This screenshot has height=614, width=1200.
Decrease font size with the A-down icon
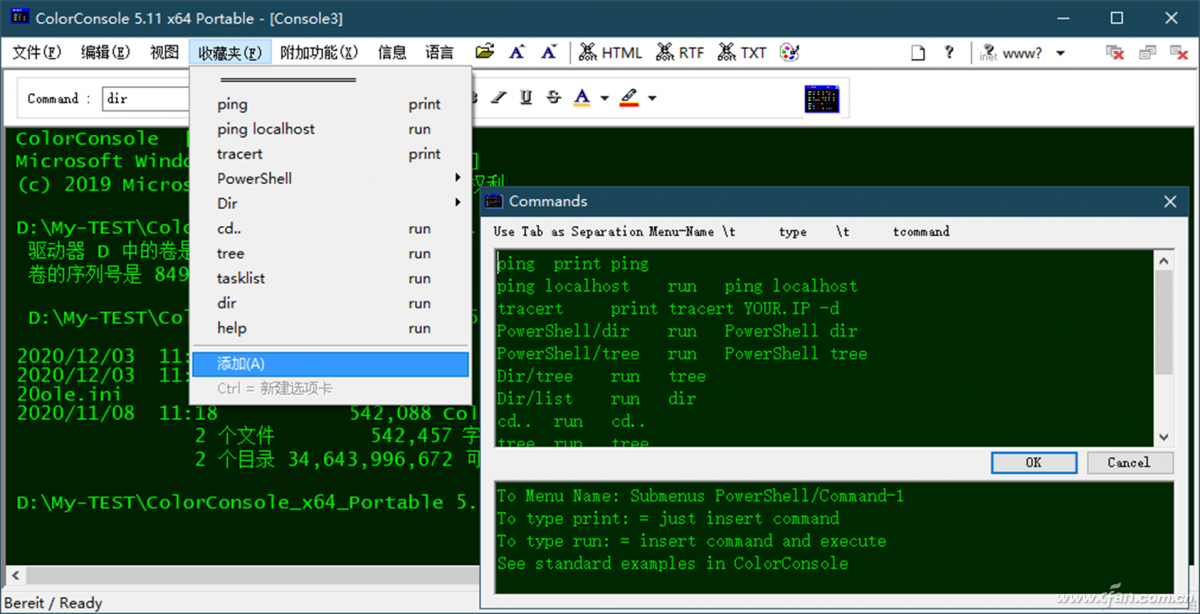548,53
